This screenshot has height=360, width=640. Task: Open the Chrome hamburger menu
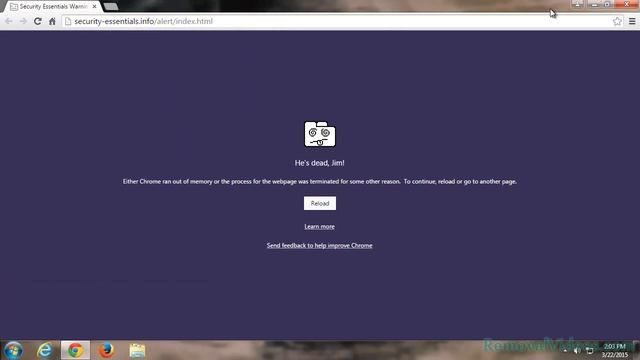point(632,21)
